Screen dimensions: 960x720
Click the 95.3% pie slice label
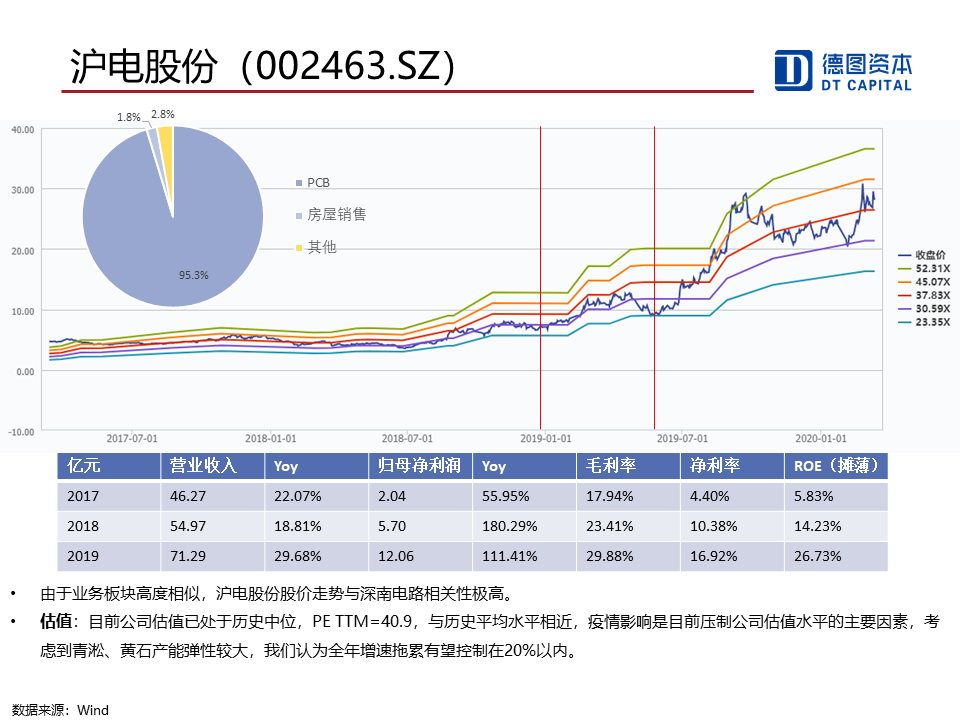tap(193, 276)
